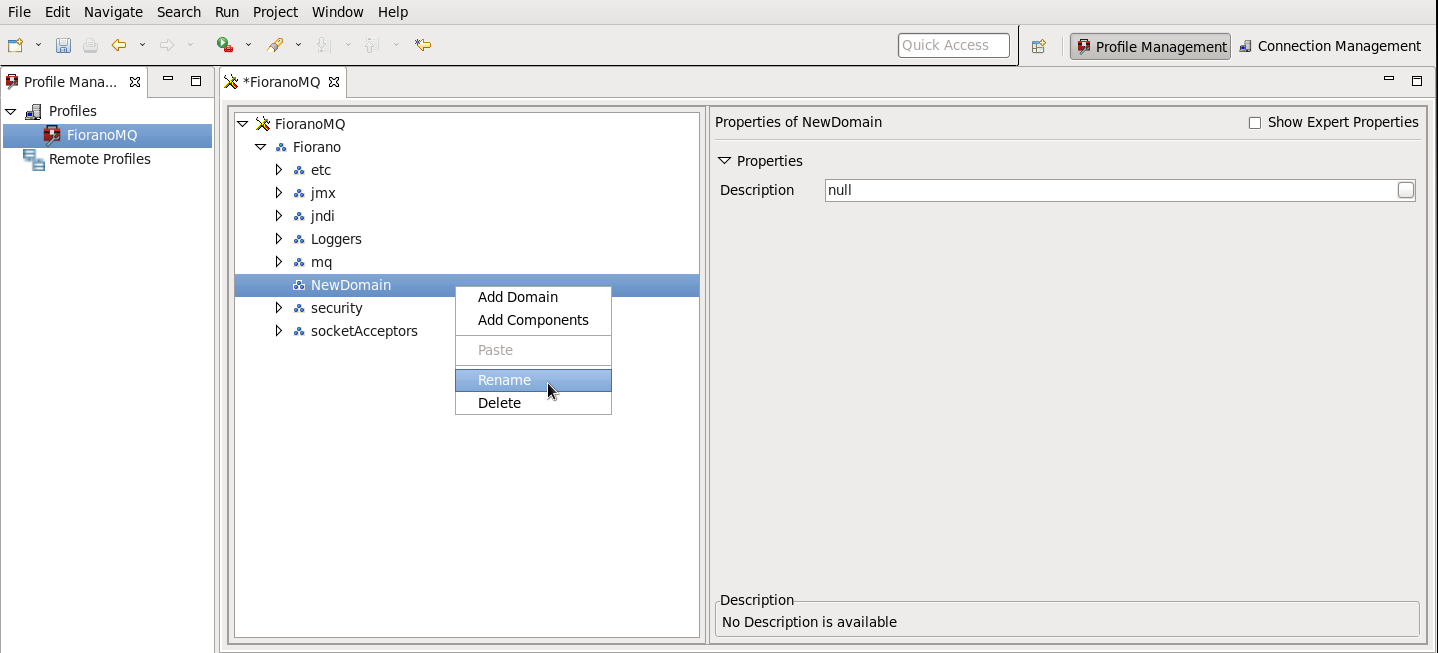
Task: Open the Search toolbar dropdown arrow
Action: 298,45
